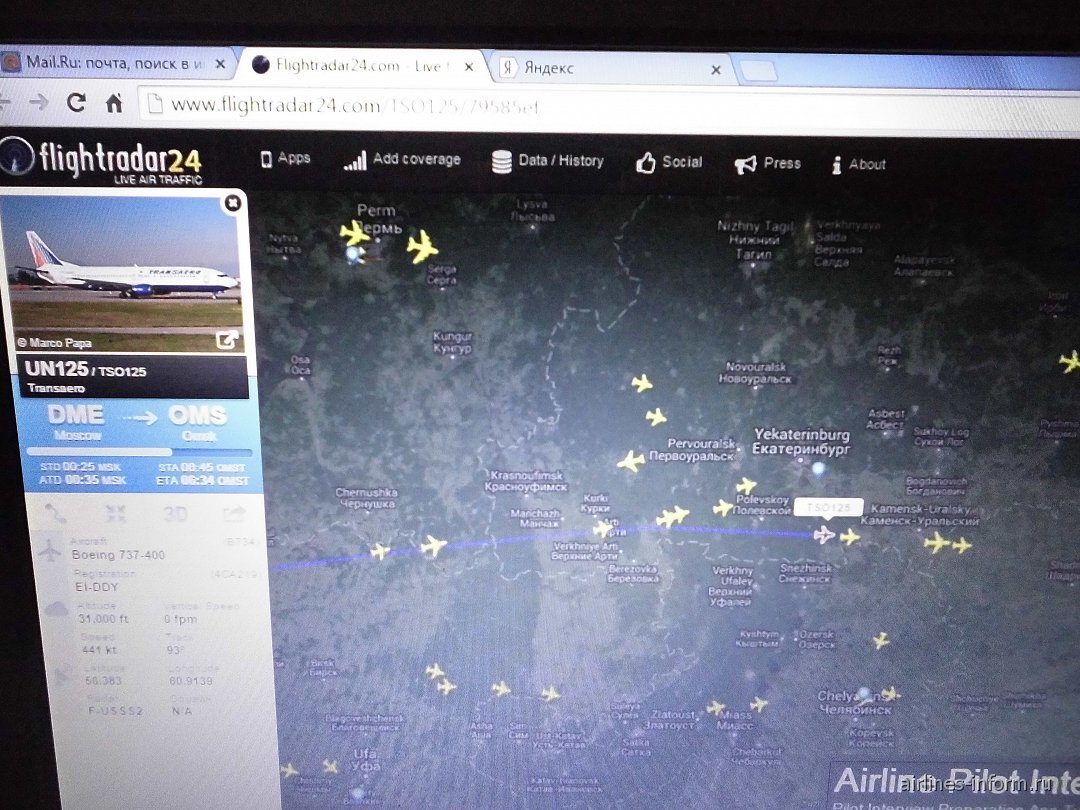
Task: Go to the browser home page icon
Action: pyautogui.click(x=114, y=103)
